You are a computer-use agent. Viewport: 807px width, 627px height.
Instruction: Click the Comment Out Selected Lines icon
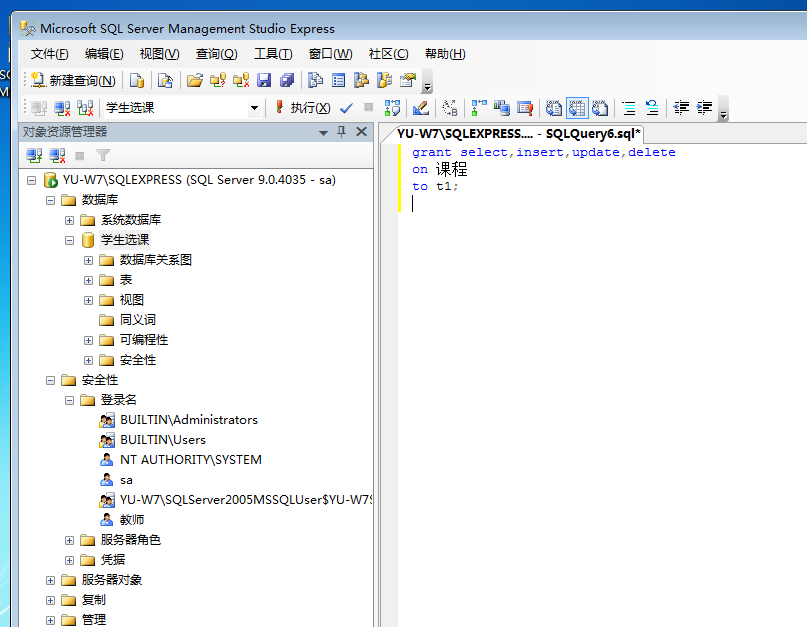(629, 108)
